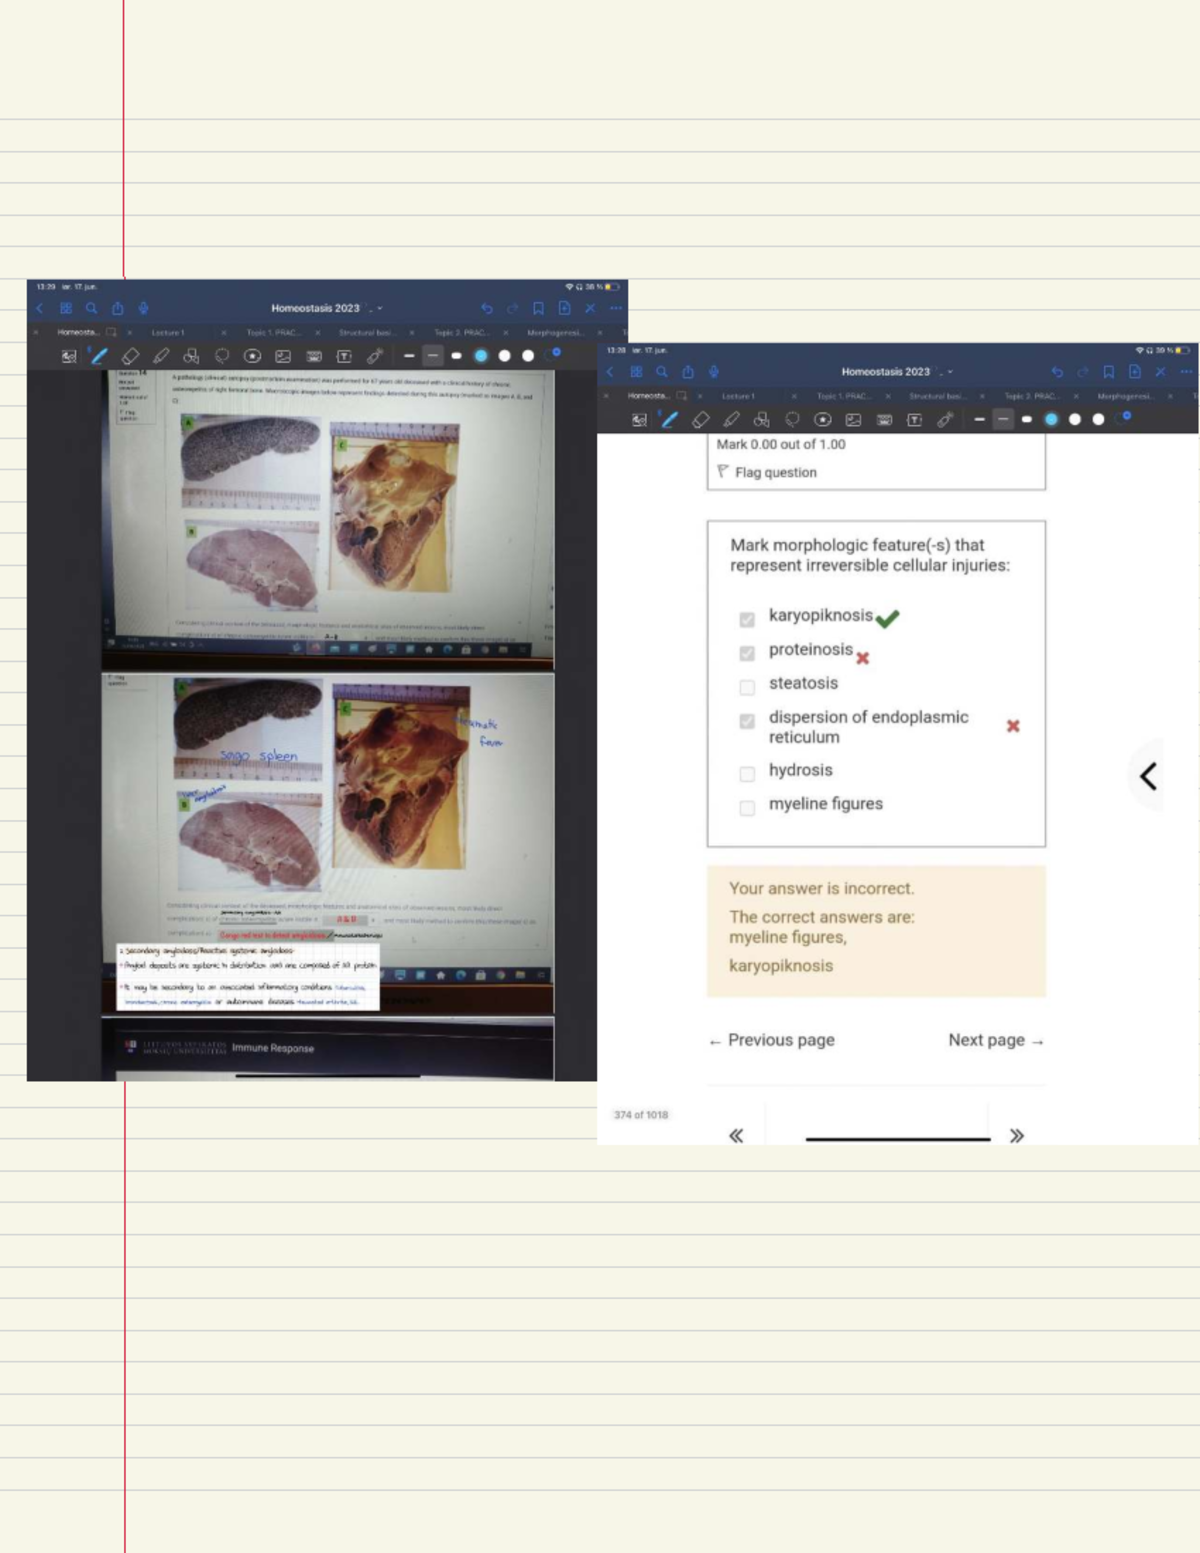This screenshot has width=1200, height=1553.
Task: Click the share icon above the quiz question
Action: click(688, 372)
